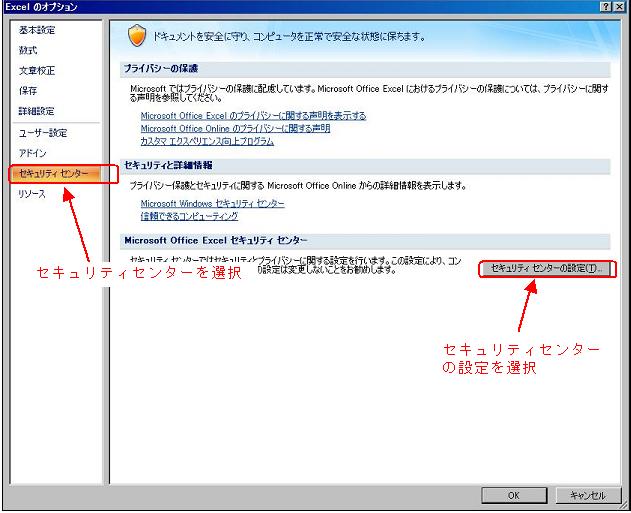Click the セキュリティと詳細情報 section heading

click(168, 165)
